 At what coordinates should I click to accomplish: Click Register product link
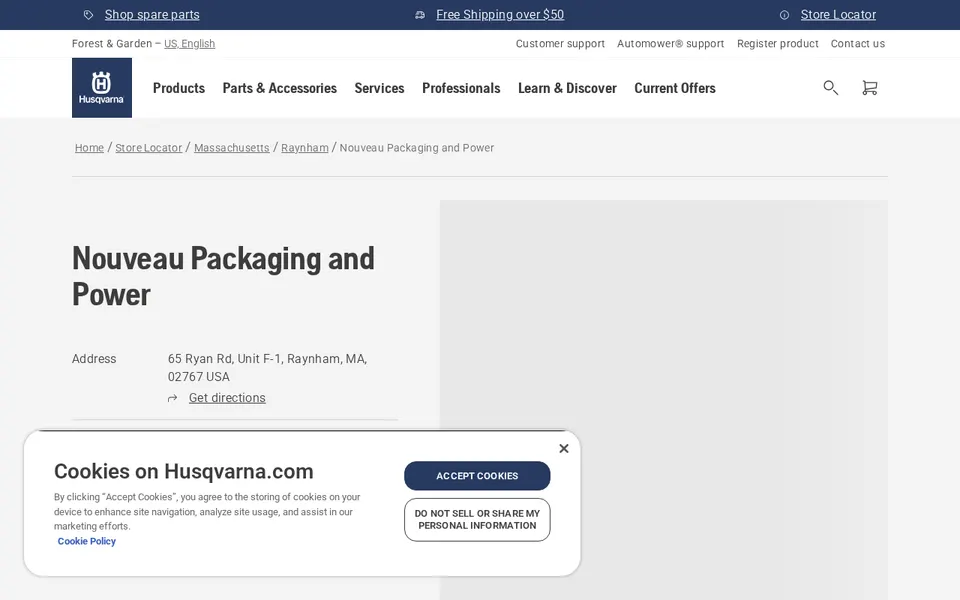tap(778, 43)
